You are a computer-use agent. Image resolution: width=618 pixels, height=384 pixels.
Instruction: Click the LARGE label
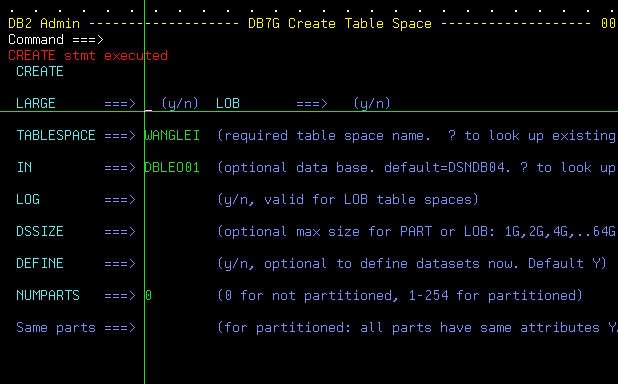36,104
